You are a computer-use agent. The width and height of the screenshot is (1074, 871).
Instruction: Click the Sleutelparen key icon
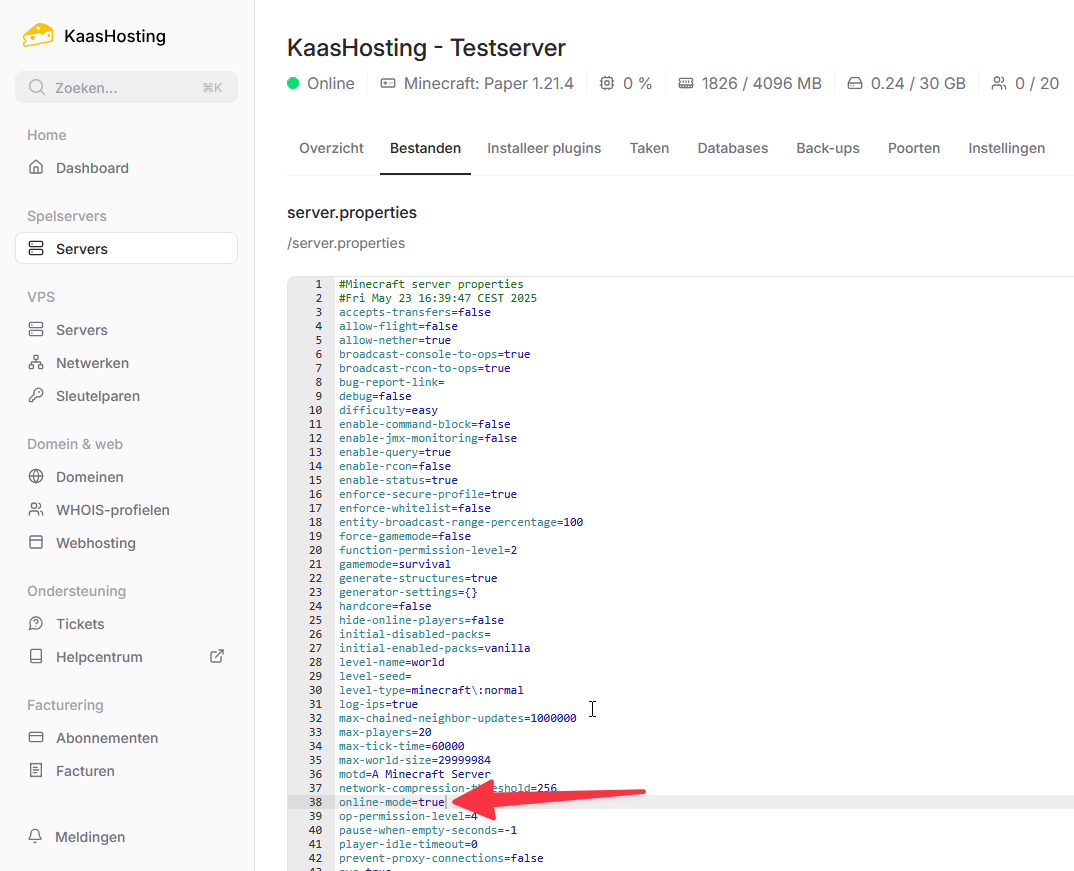37,396
